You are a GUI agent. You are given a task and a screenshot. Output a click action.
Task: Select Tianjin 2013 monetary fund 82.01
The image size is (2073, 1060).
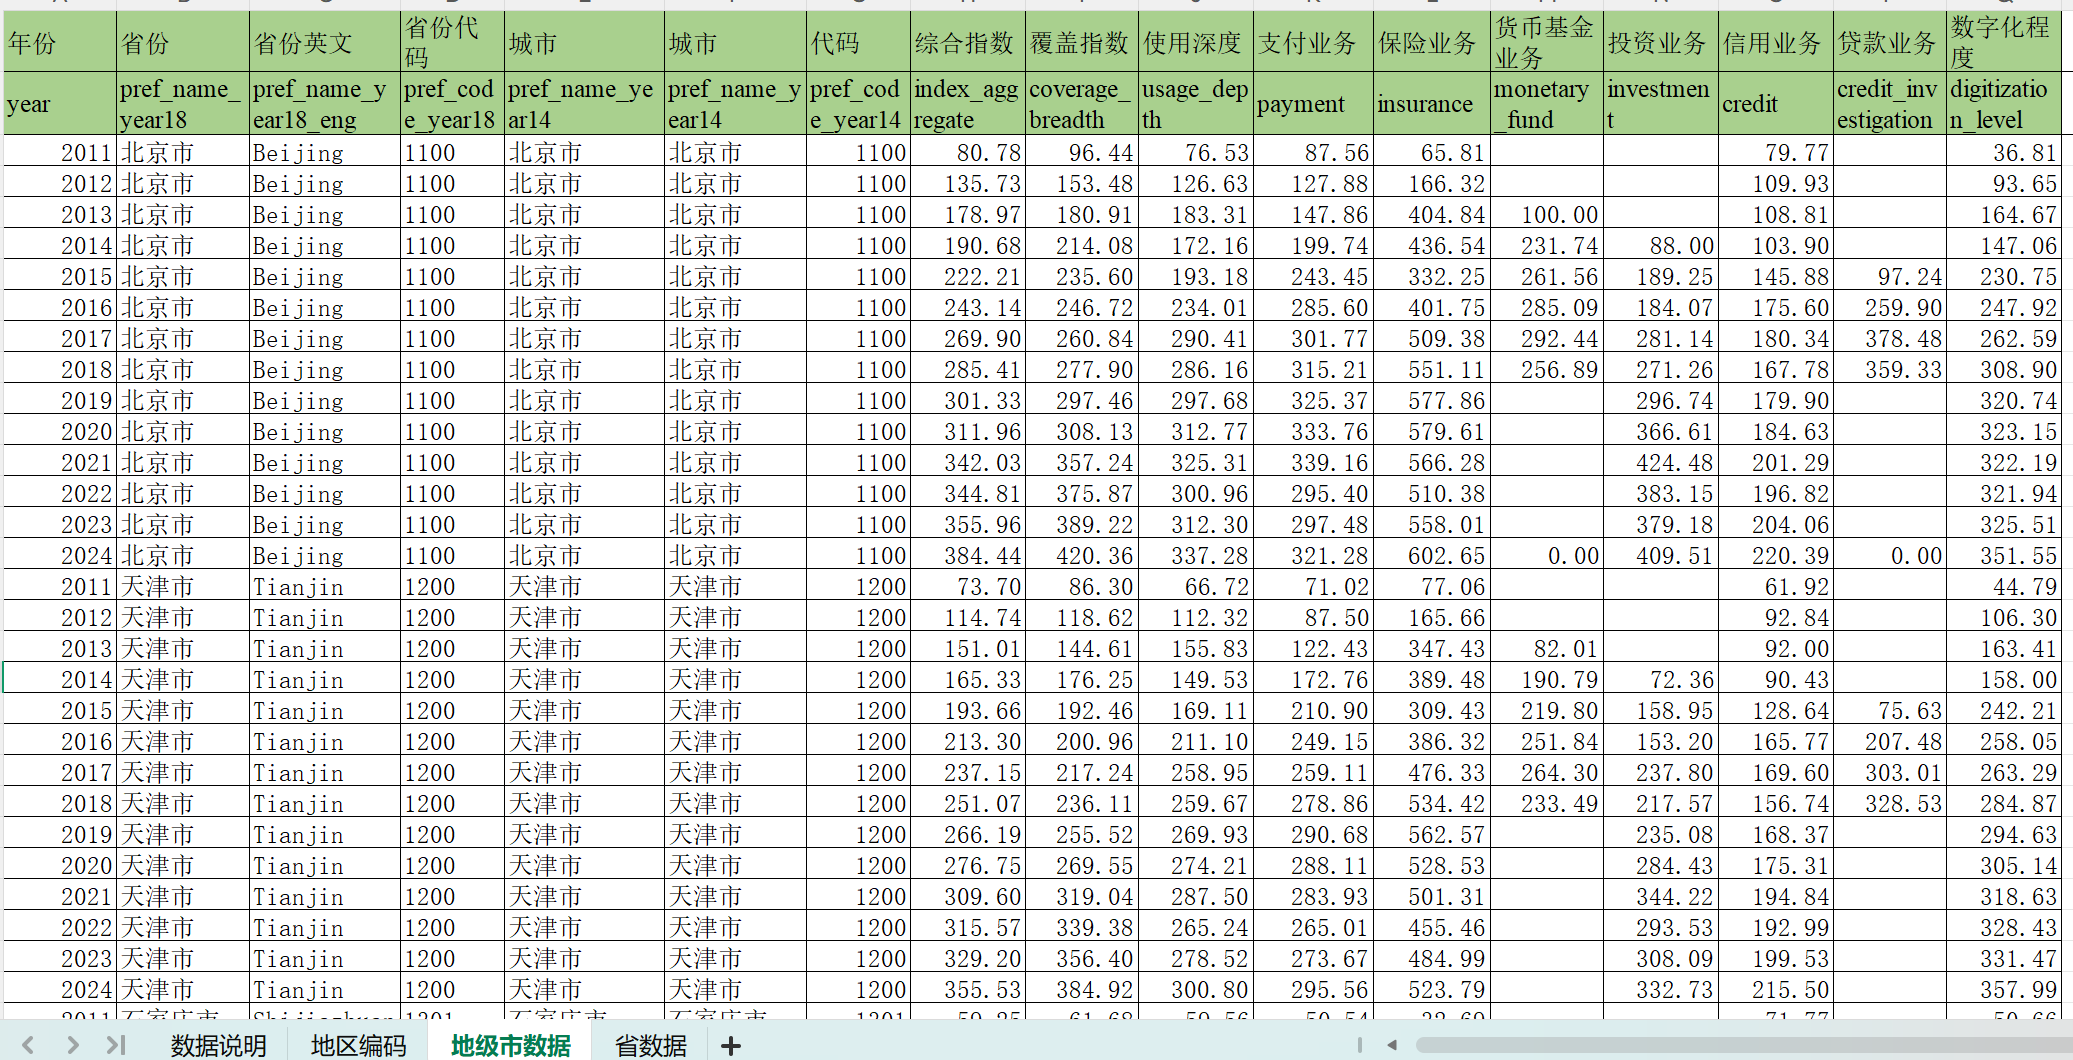(1547, 649)
